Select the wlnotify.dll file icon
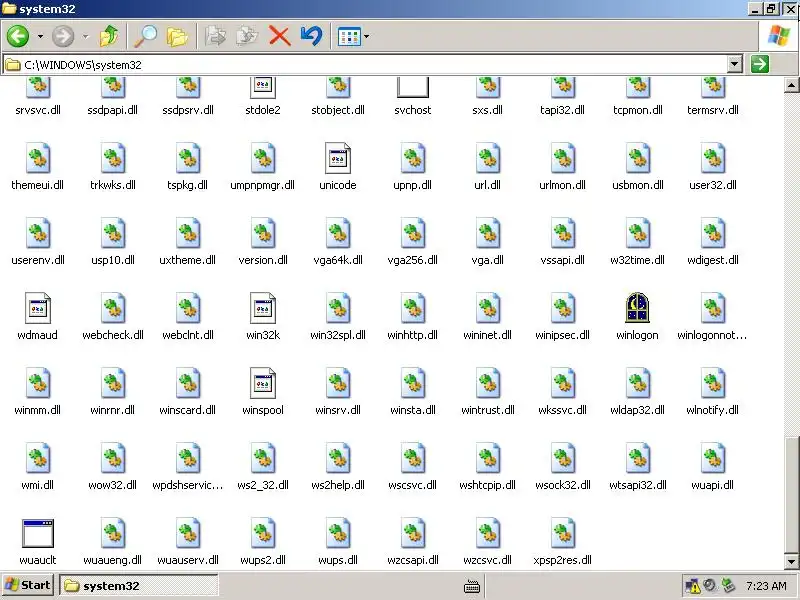Image resolution: width=800 pixels, height=600 pixels. click(x=713, y=383)
